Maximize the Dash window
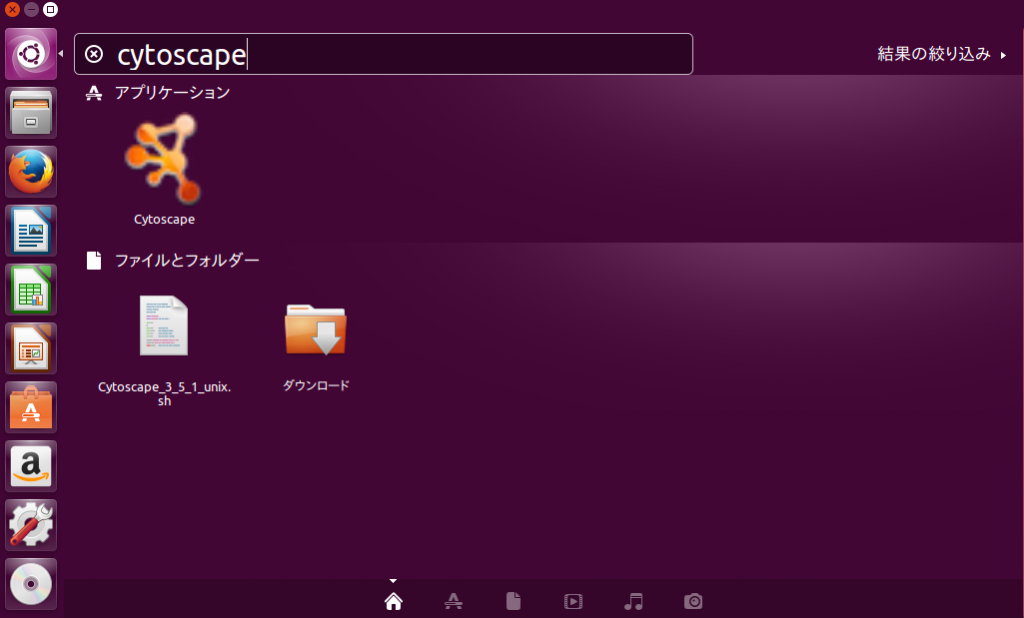The width and height of the screenshot is (1024, 618). pos(50,9)
